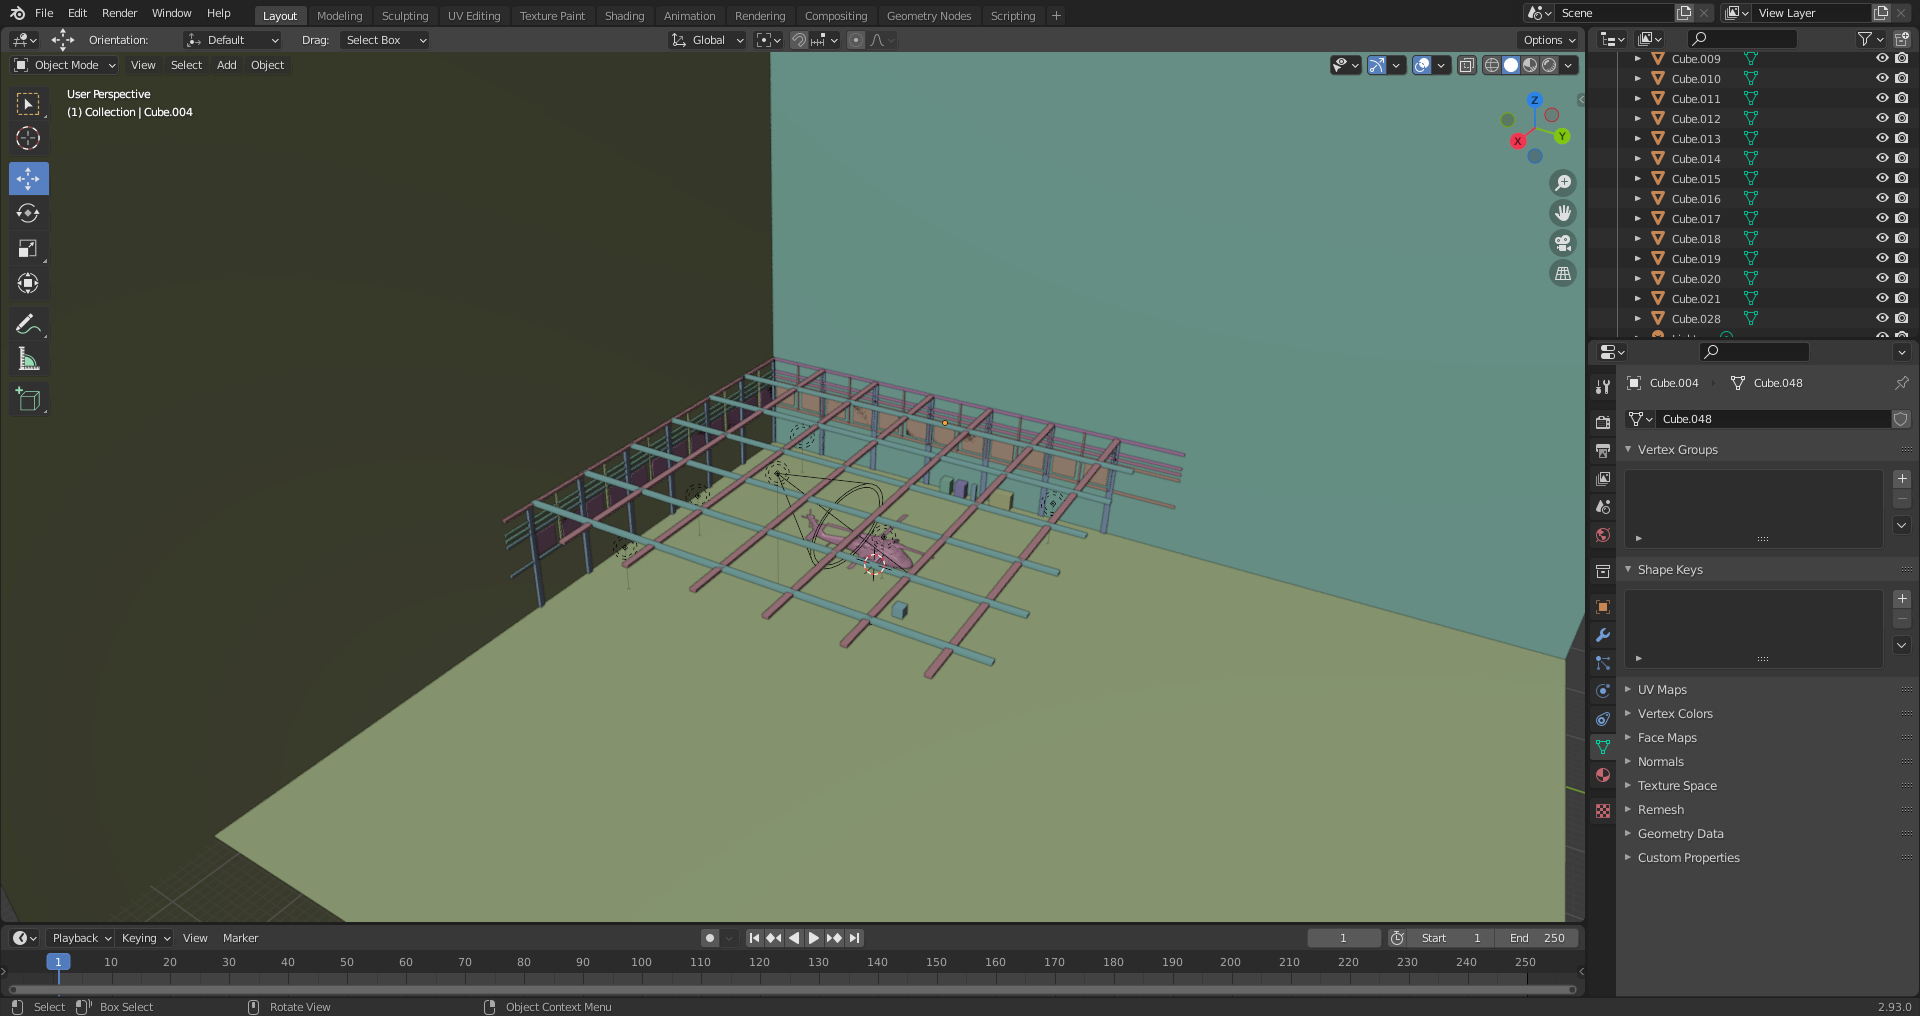This screenshot has height=1016, width=1920.
Task: Select the Cursor tool in the toolbar
Action: [28, 139]
